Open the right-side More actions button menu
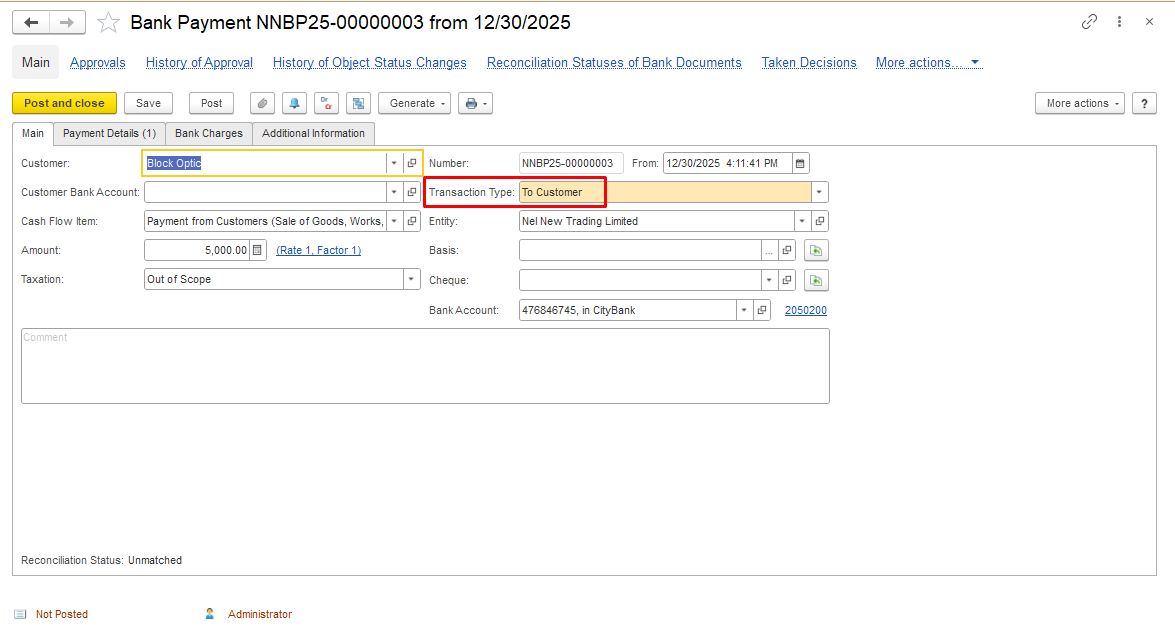Image resolution: width=1175 pixels, height=634 pixels. point(1080,103)
